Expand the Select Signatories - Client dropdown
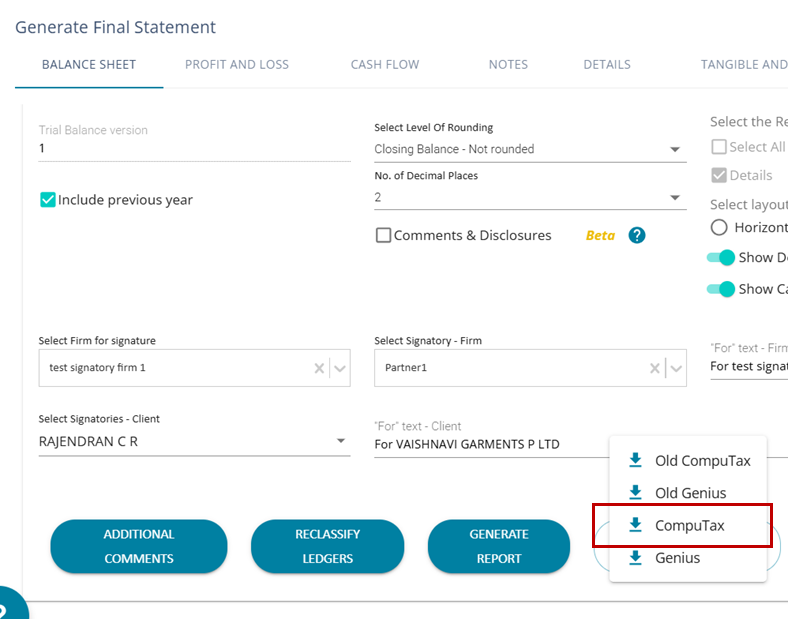Viewport: 788px width, 619px height. 340,441
